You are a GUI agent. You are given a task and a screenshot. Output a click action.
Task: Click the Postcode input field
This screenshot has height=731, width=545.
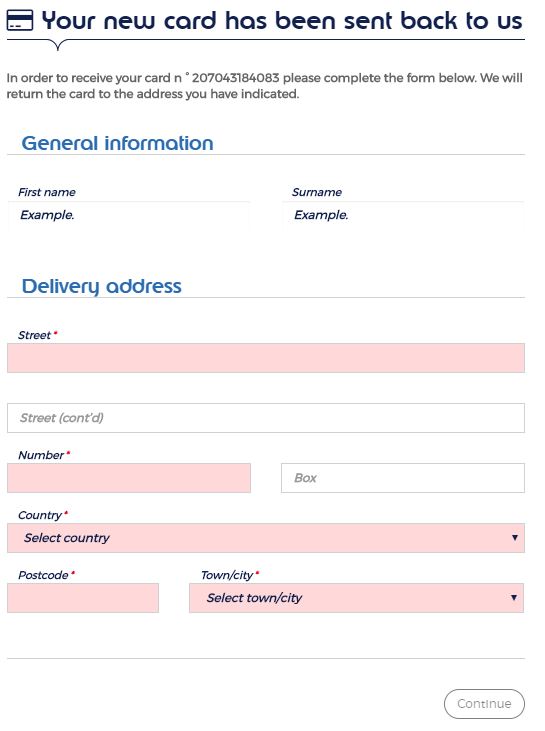click(x=83, y=598)
